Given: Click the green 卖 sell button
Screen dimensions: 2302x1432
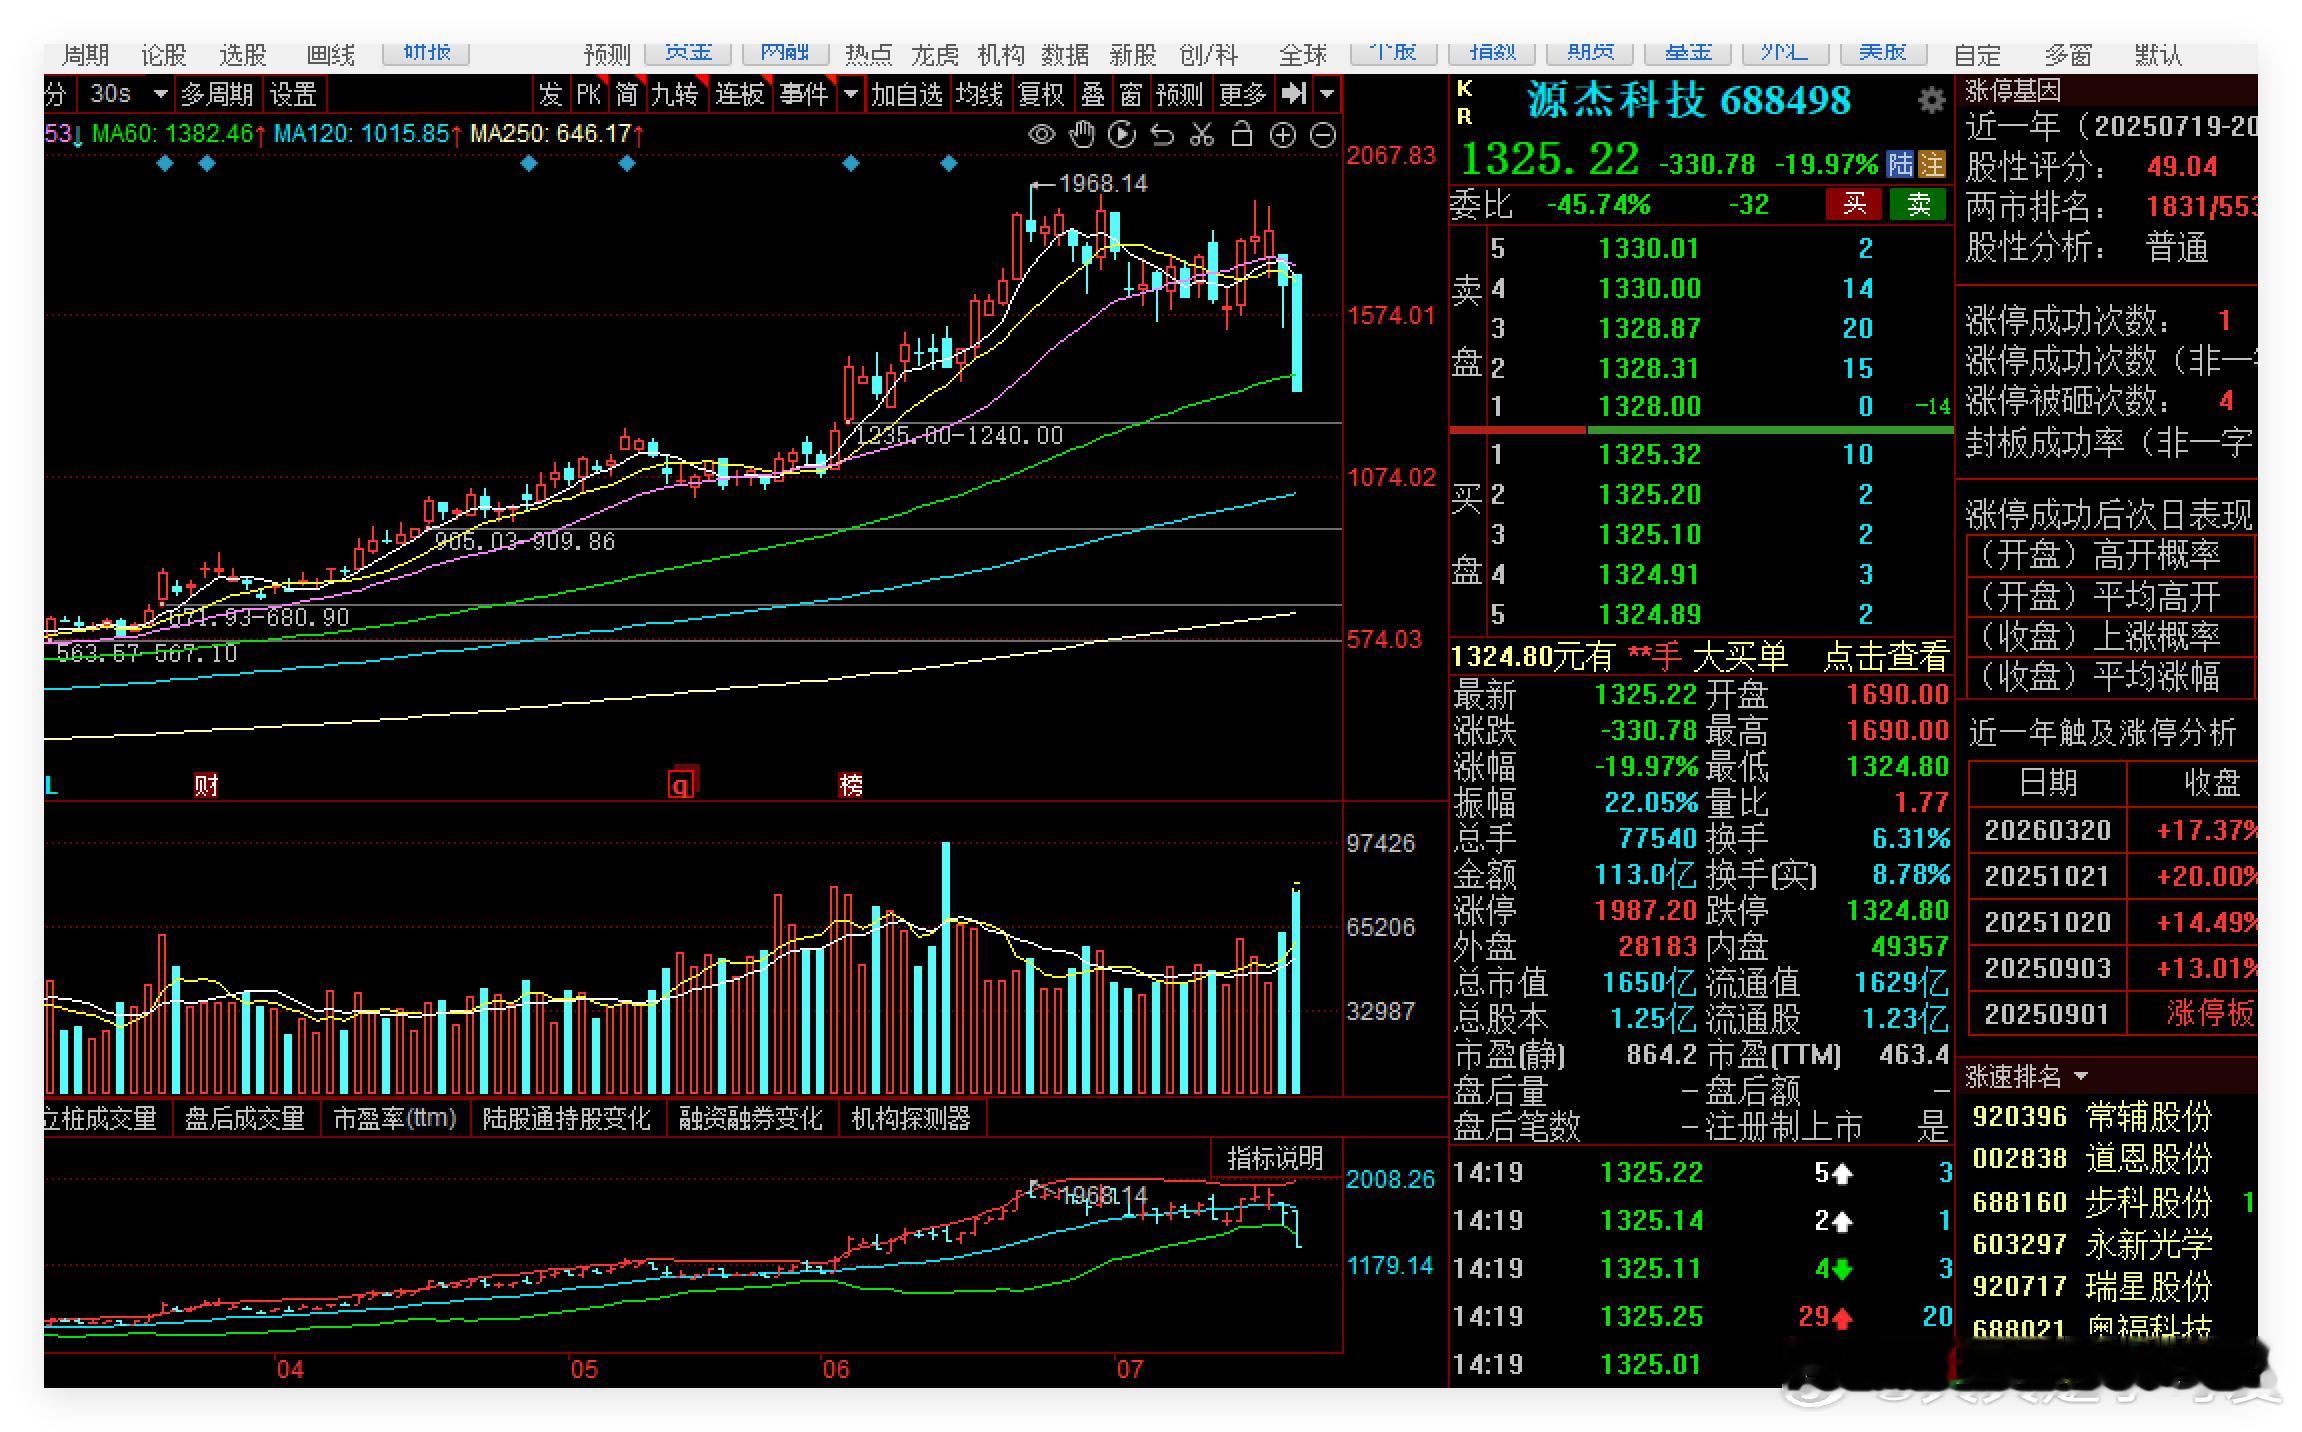Looking at the screenshot, I should point(1918,204).
